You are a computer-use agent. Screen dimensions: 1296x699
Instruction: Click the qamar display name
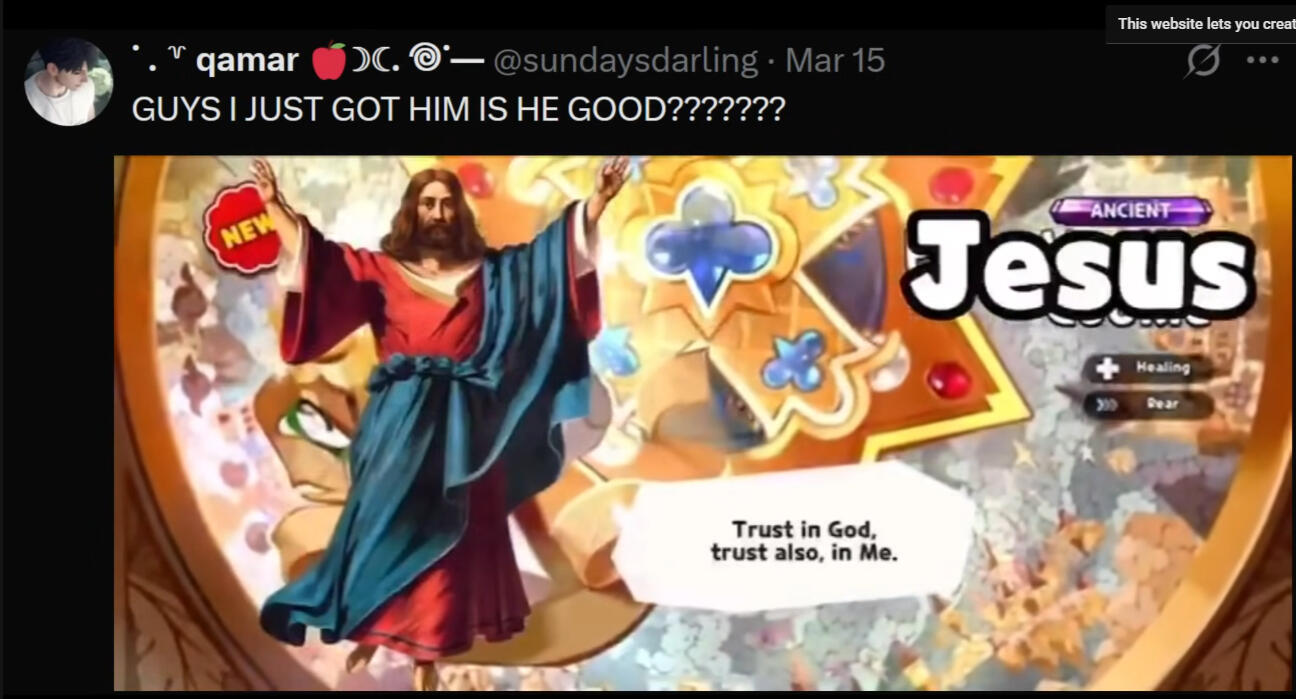pos(247,62)
